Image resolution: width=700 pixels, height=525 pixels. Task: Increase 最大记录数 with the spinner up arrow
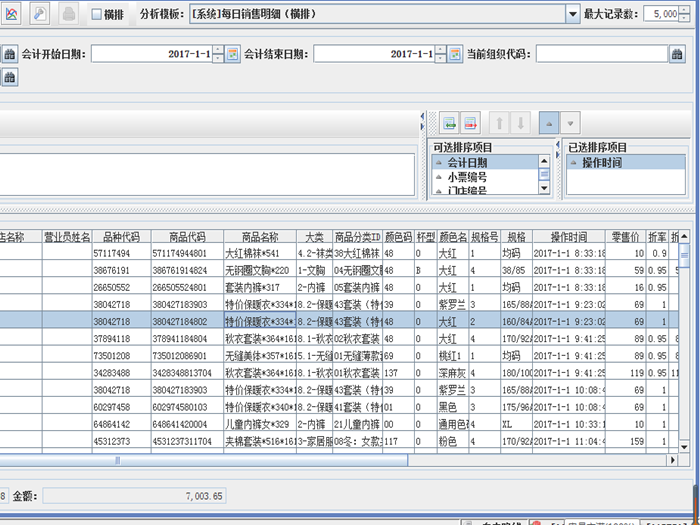pyautogui.click(x=685, y=11)
